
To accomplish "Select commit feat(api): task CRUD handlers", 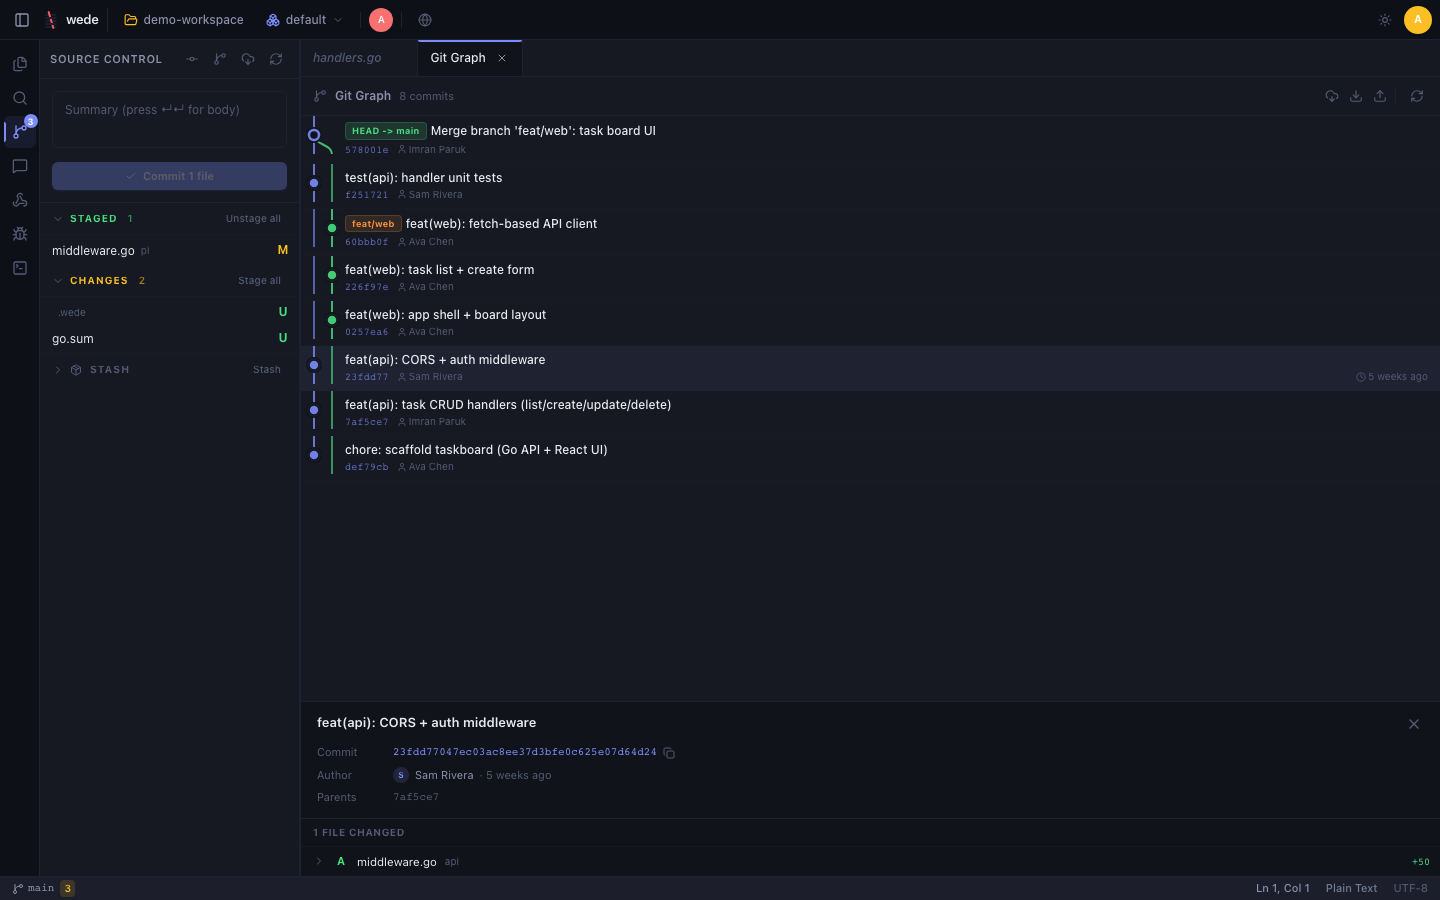I will [x=870, y=412].
